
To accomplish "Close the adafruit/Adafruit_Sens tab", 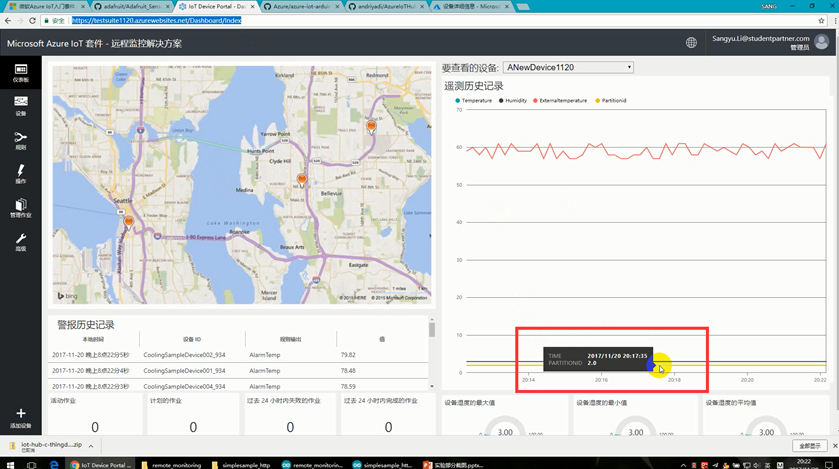I will click(x=167, y=6).
